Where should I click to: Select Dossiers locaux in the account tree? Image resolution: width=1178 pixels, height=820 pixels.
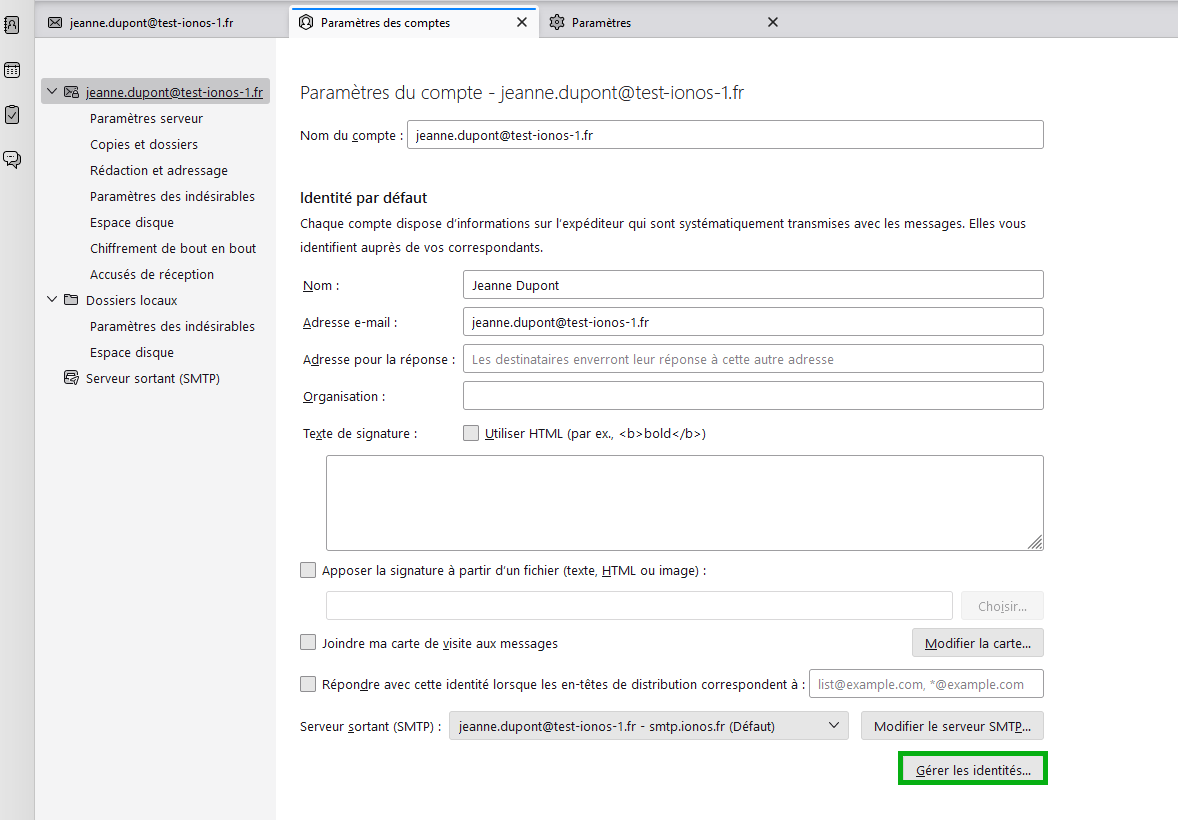(131, 301)
